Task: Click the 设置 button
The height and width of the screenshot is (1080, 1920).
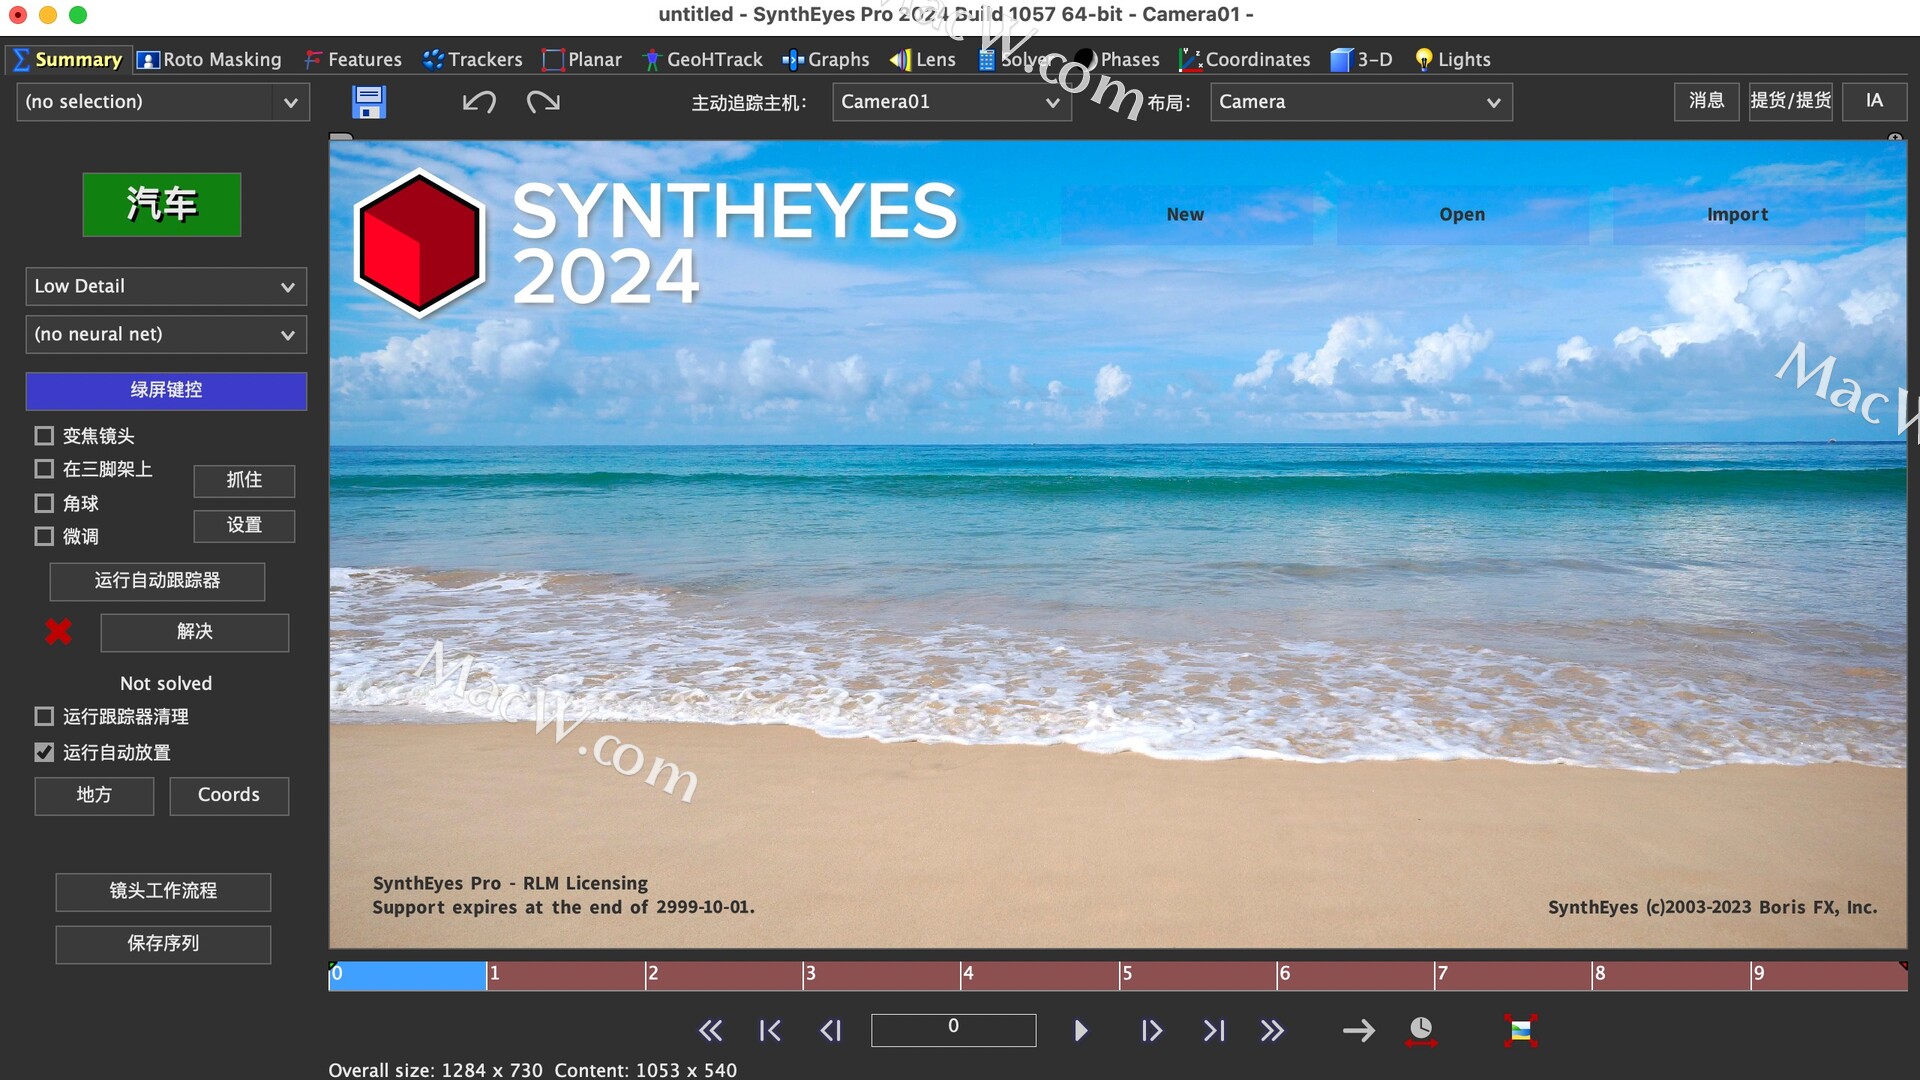Action: pyautogui.click(x=244, y=525)
